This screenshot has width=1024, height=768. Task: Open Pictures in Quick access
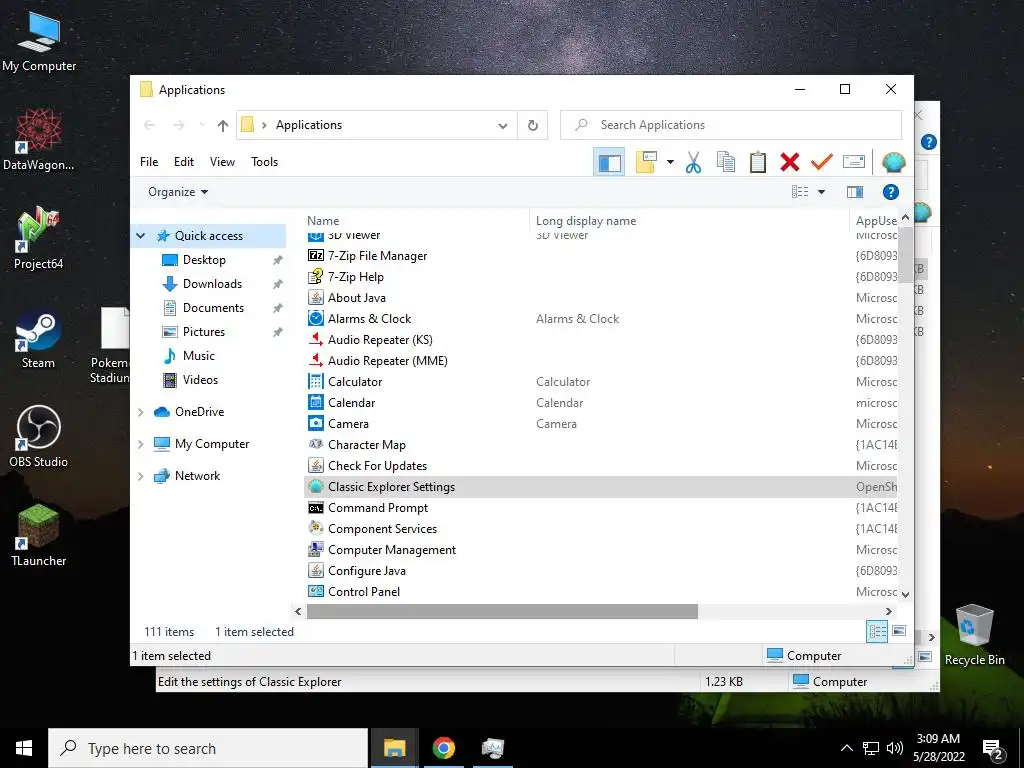[x=203, y=332]
